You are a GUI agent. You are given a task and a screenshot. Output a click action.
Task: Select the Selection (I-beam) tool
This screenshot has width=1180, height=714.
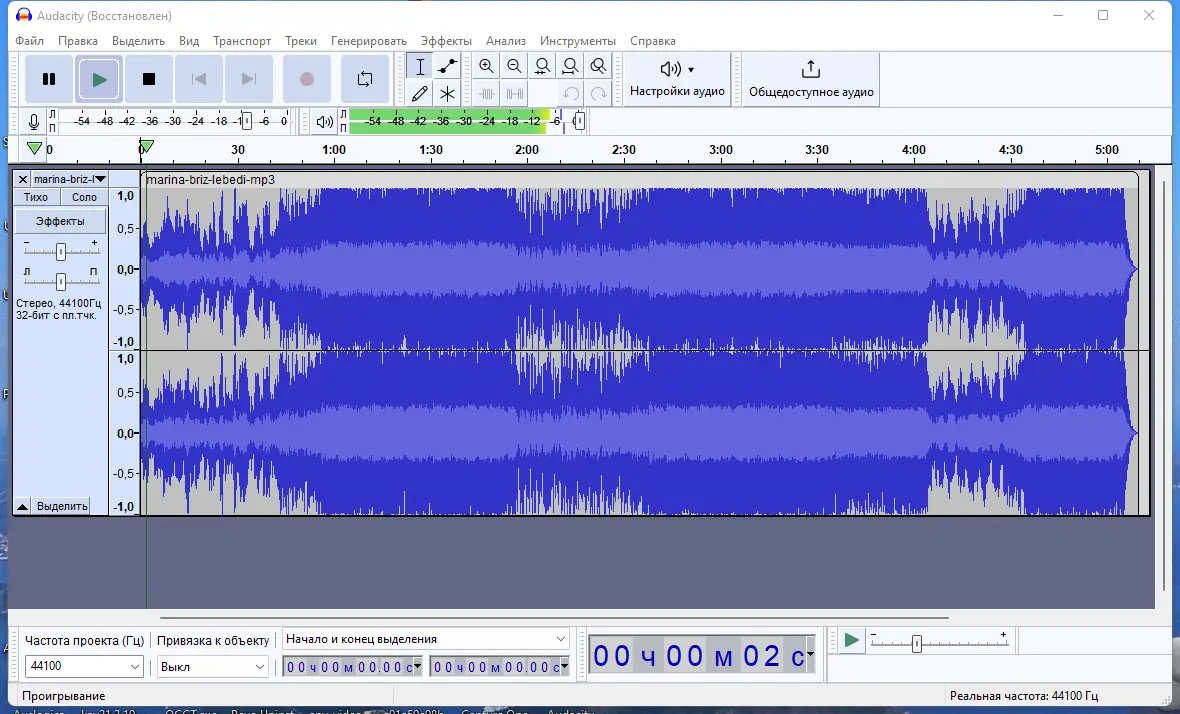pos(420,66)
